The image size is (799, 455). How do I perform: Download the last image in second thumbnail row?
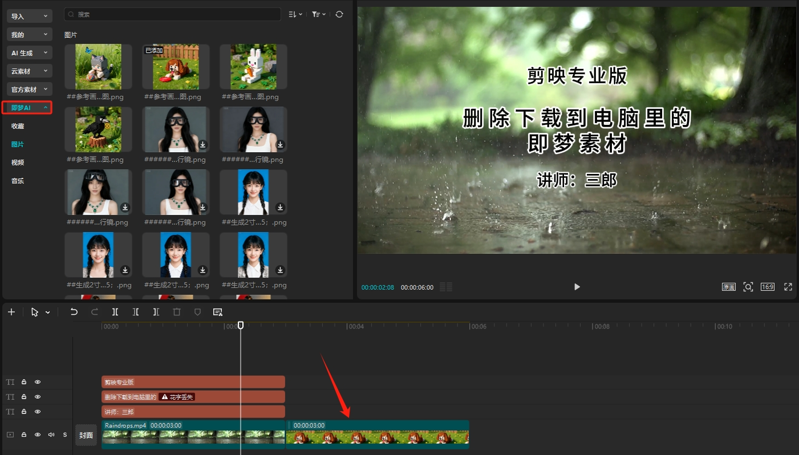click(280, 146)
